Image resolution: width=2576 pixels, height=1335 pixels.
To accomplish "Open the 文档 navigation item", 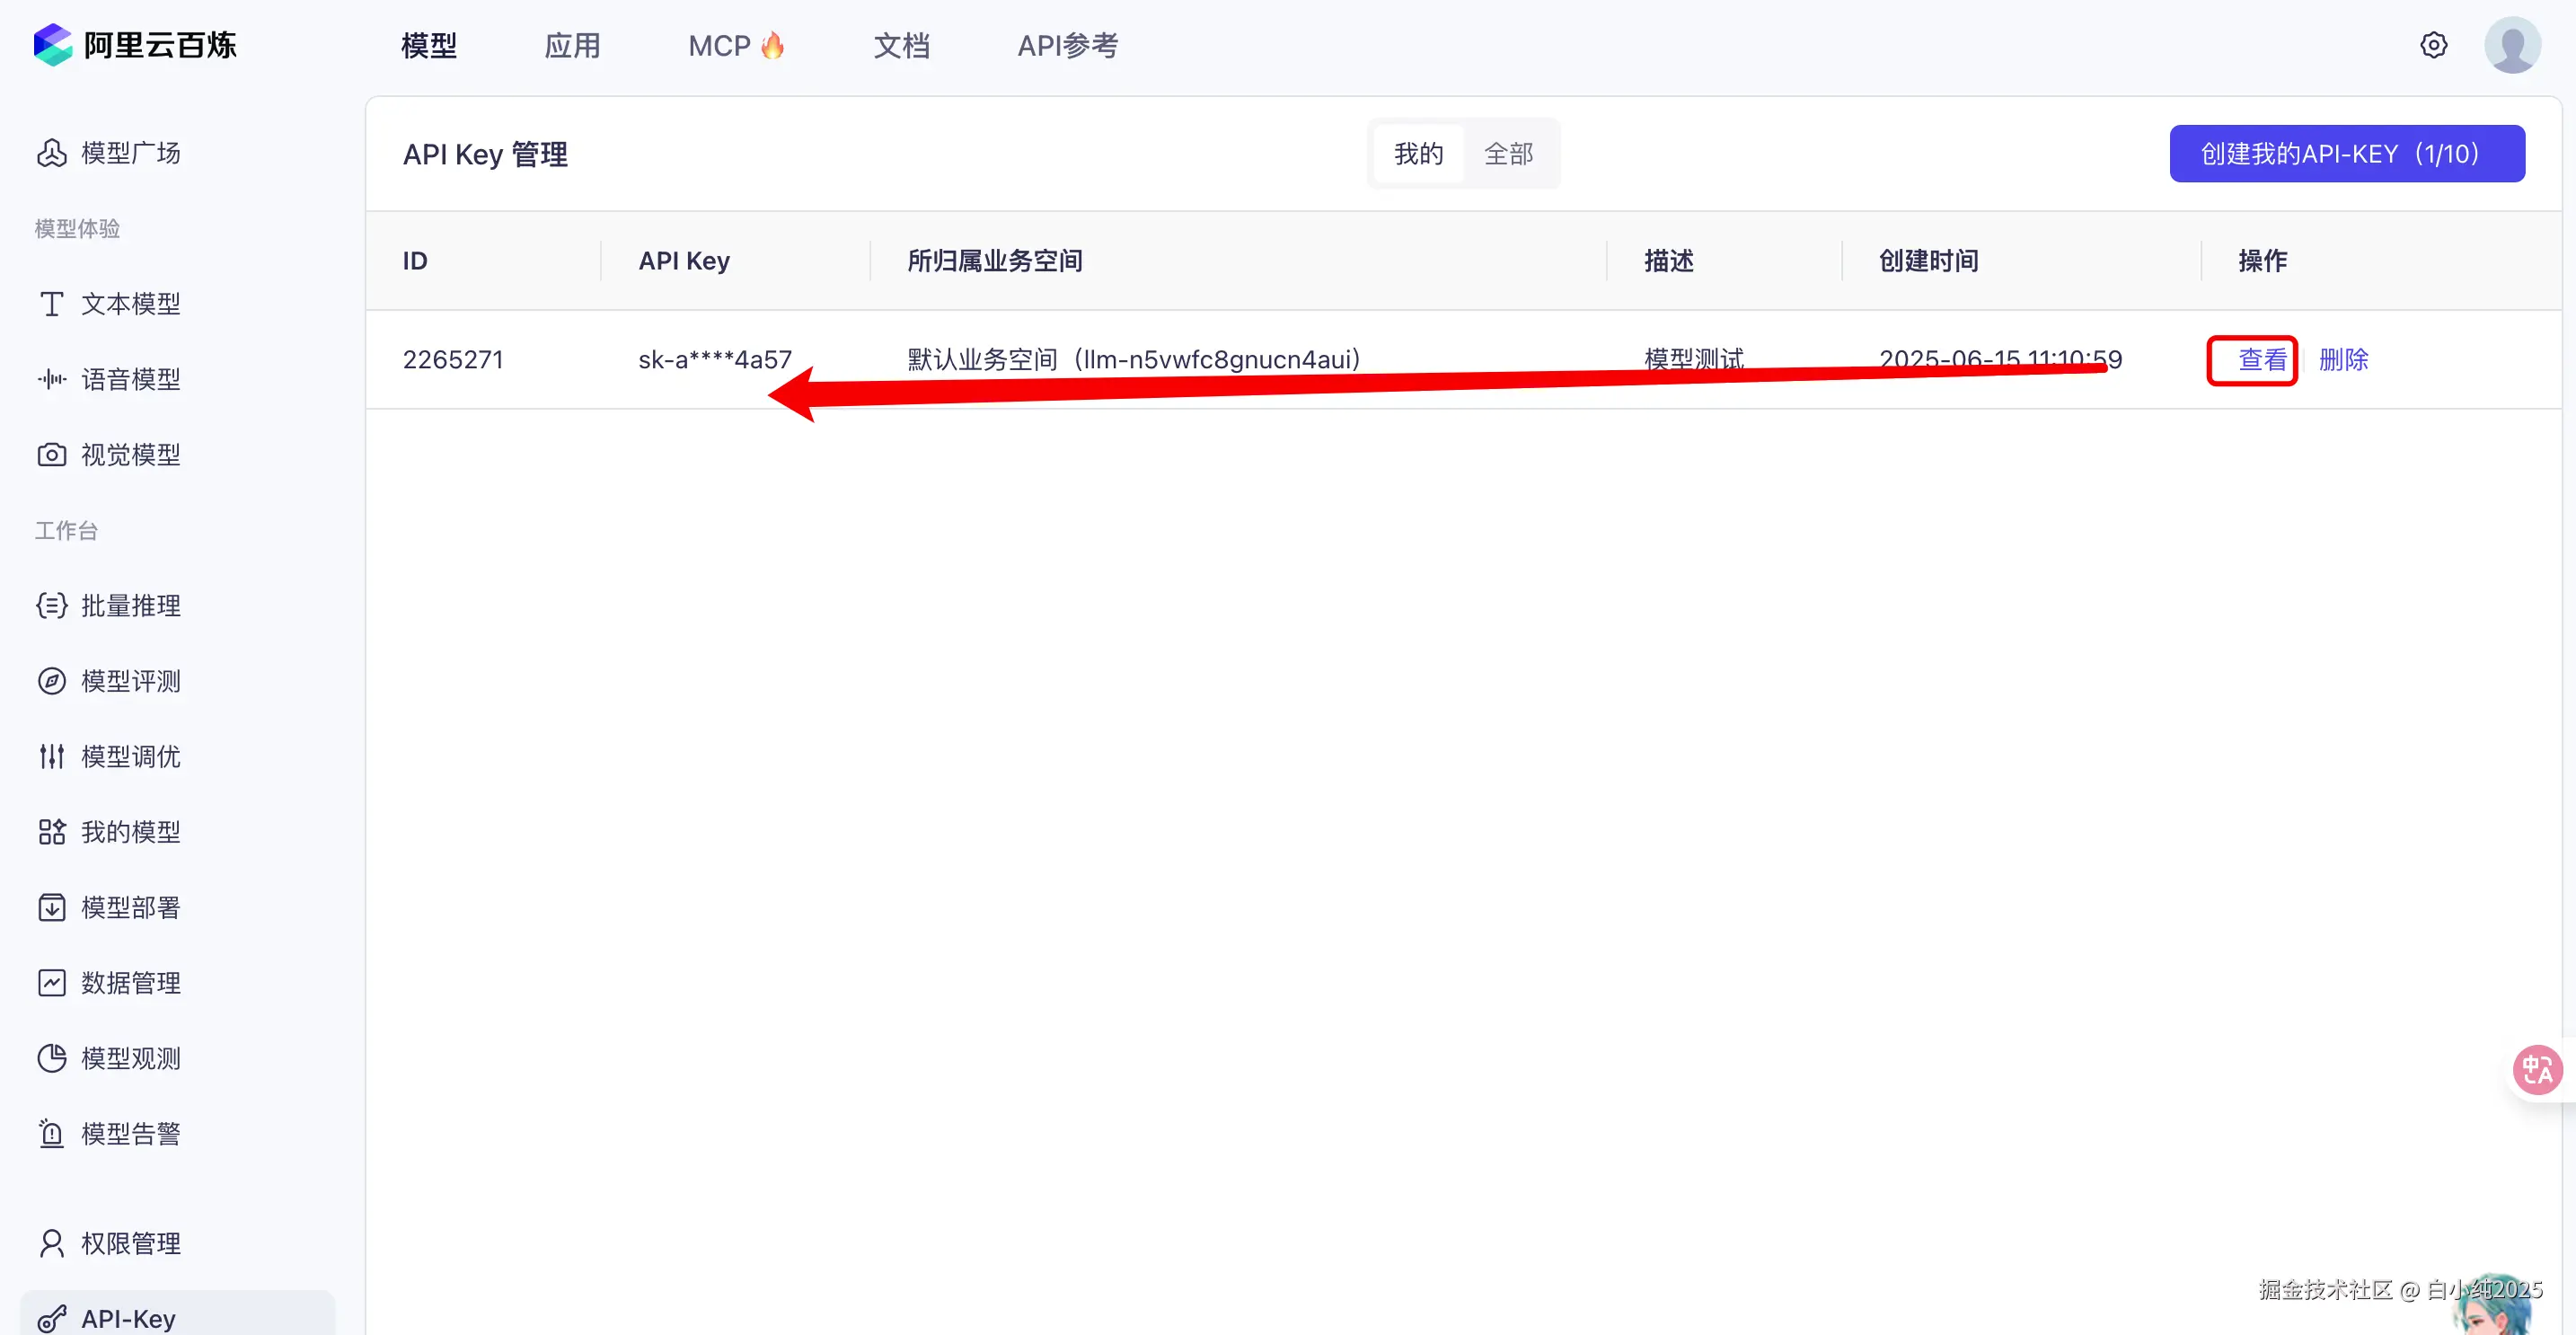I will (901, 46).
